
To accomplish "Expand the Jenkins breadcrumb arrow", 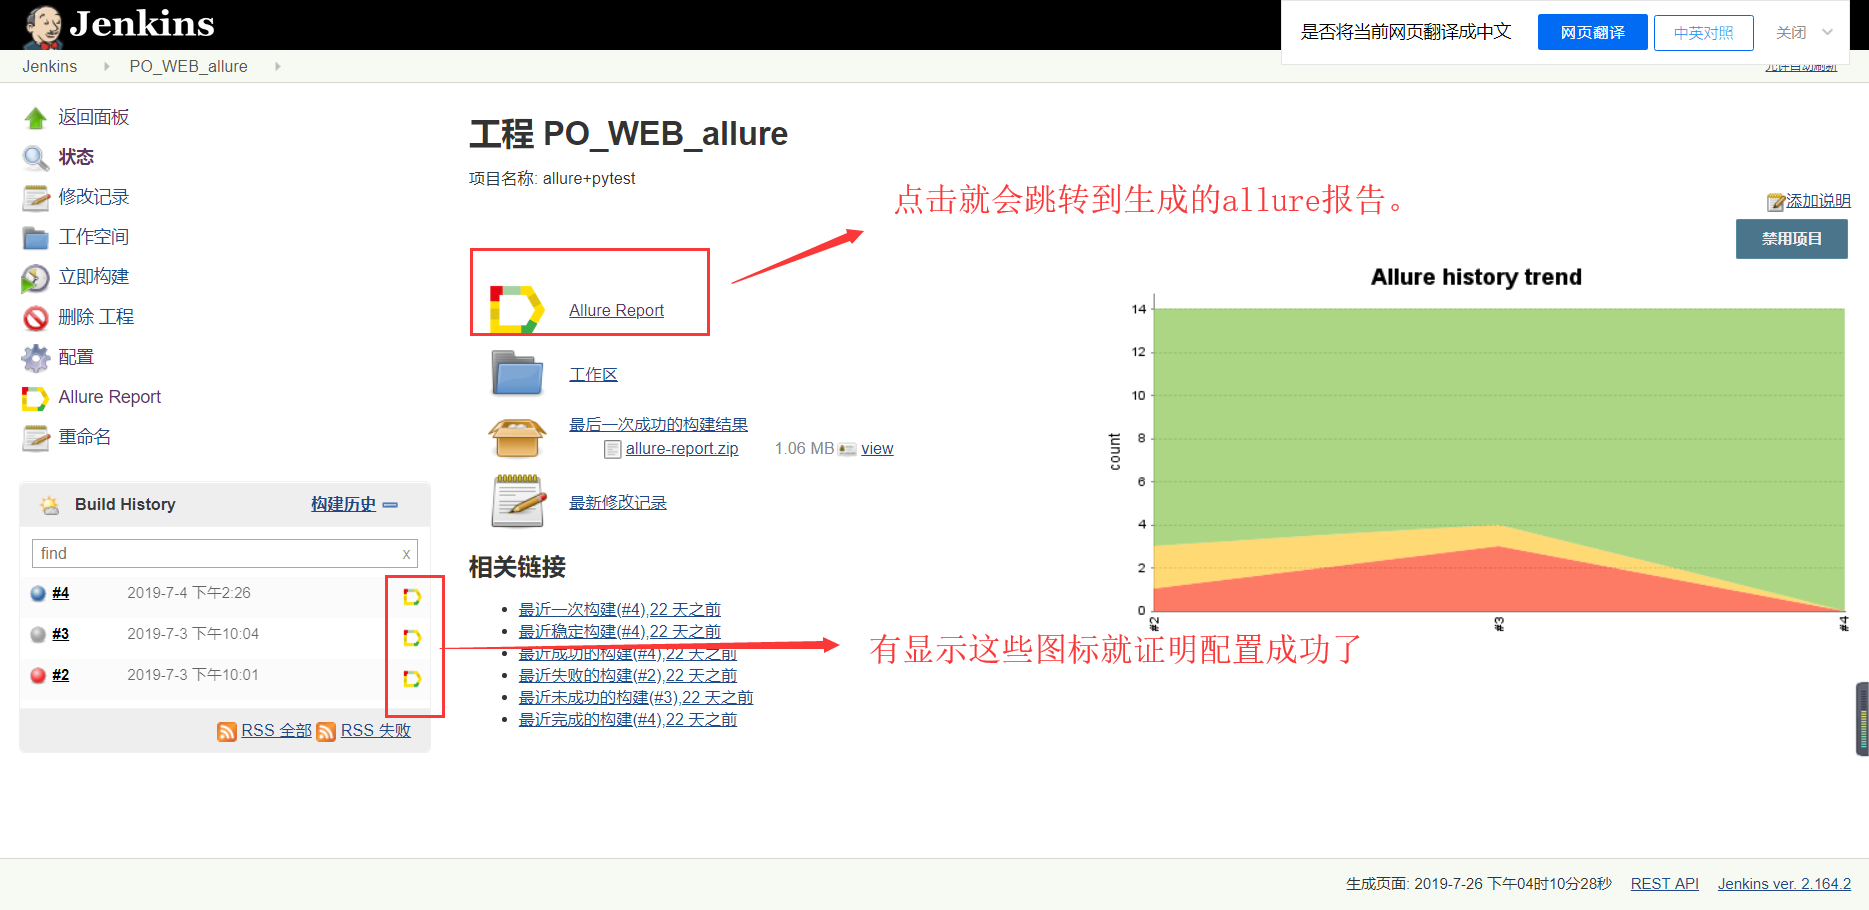I will [106, 66].
